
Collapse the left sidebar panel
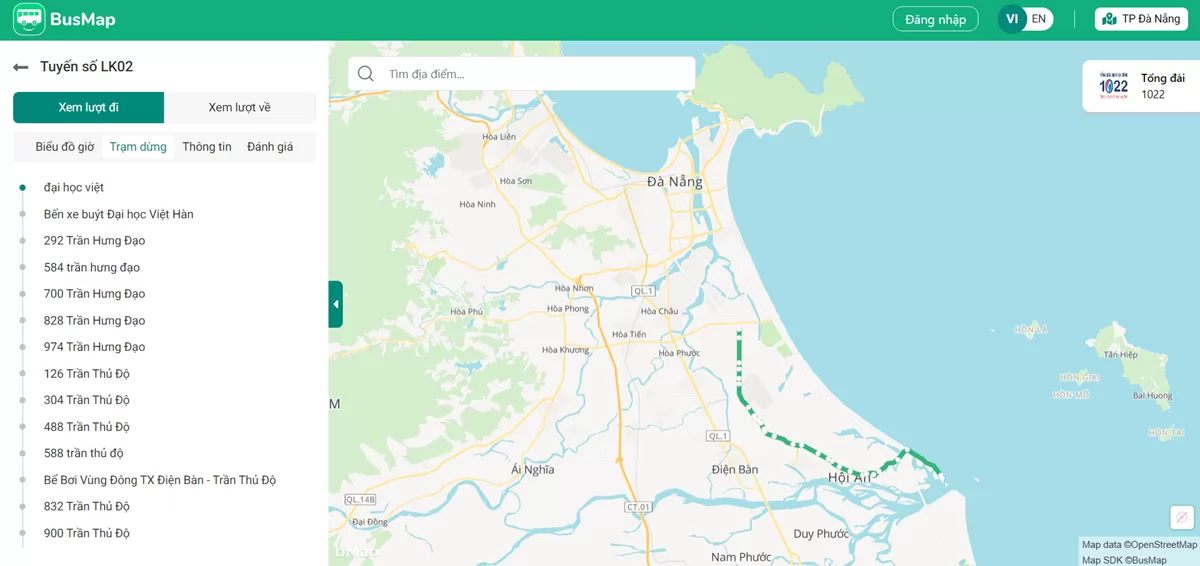(x=336, y=304)
